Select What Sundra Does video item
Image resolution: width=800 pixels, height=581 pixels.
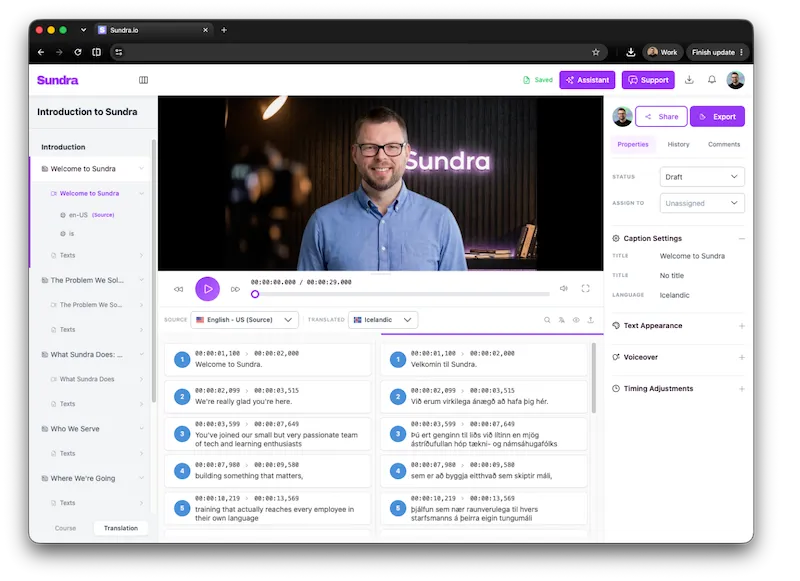[87, 380]
